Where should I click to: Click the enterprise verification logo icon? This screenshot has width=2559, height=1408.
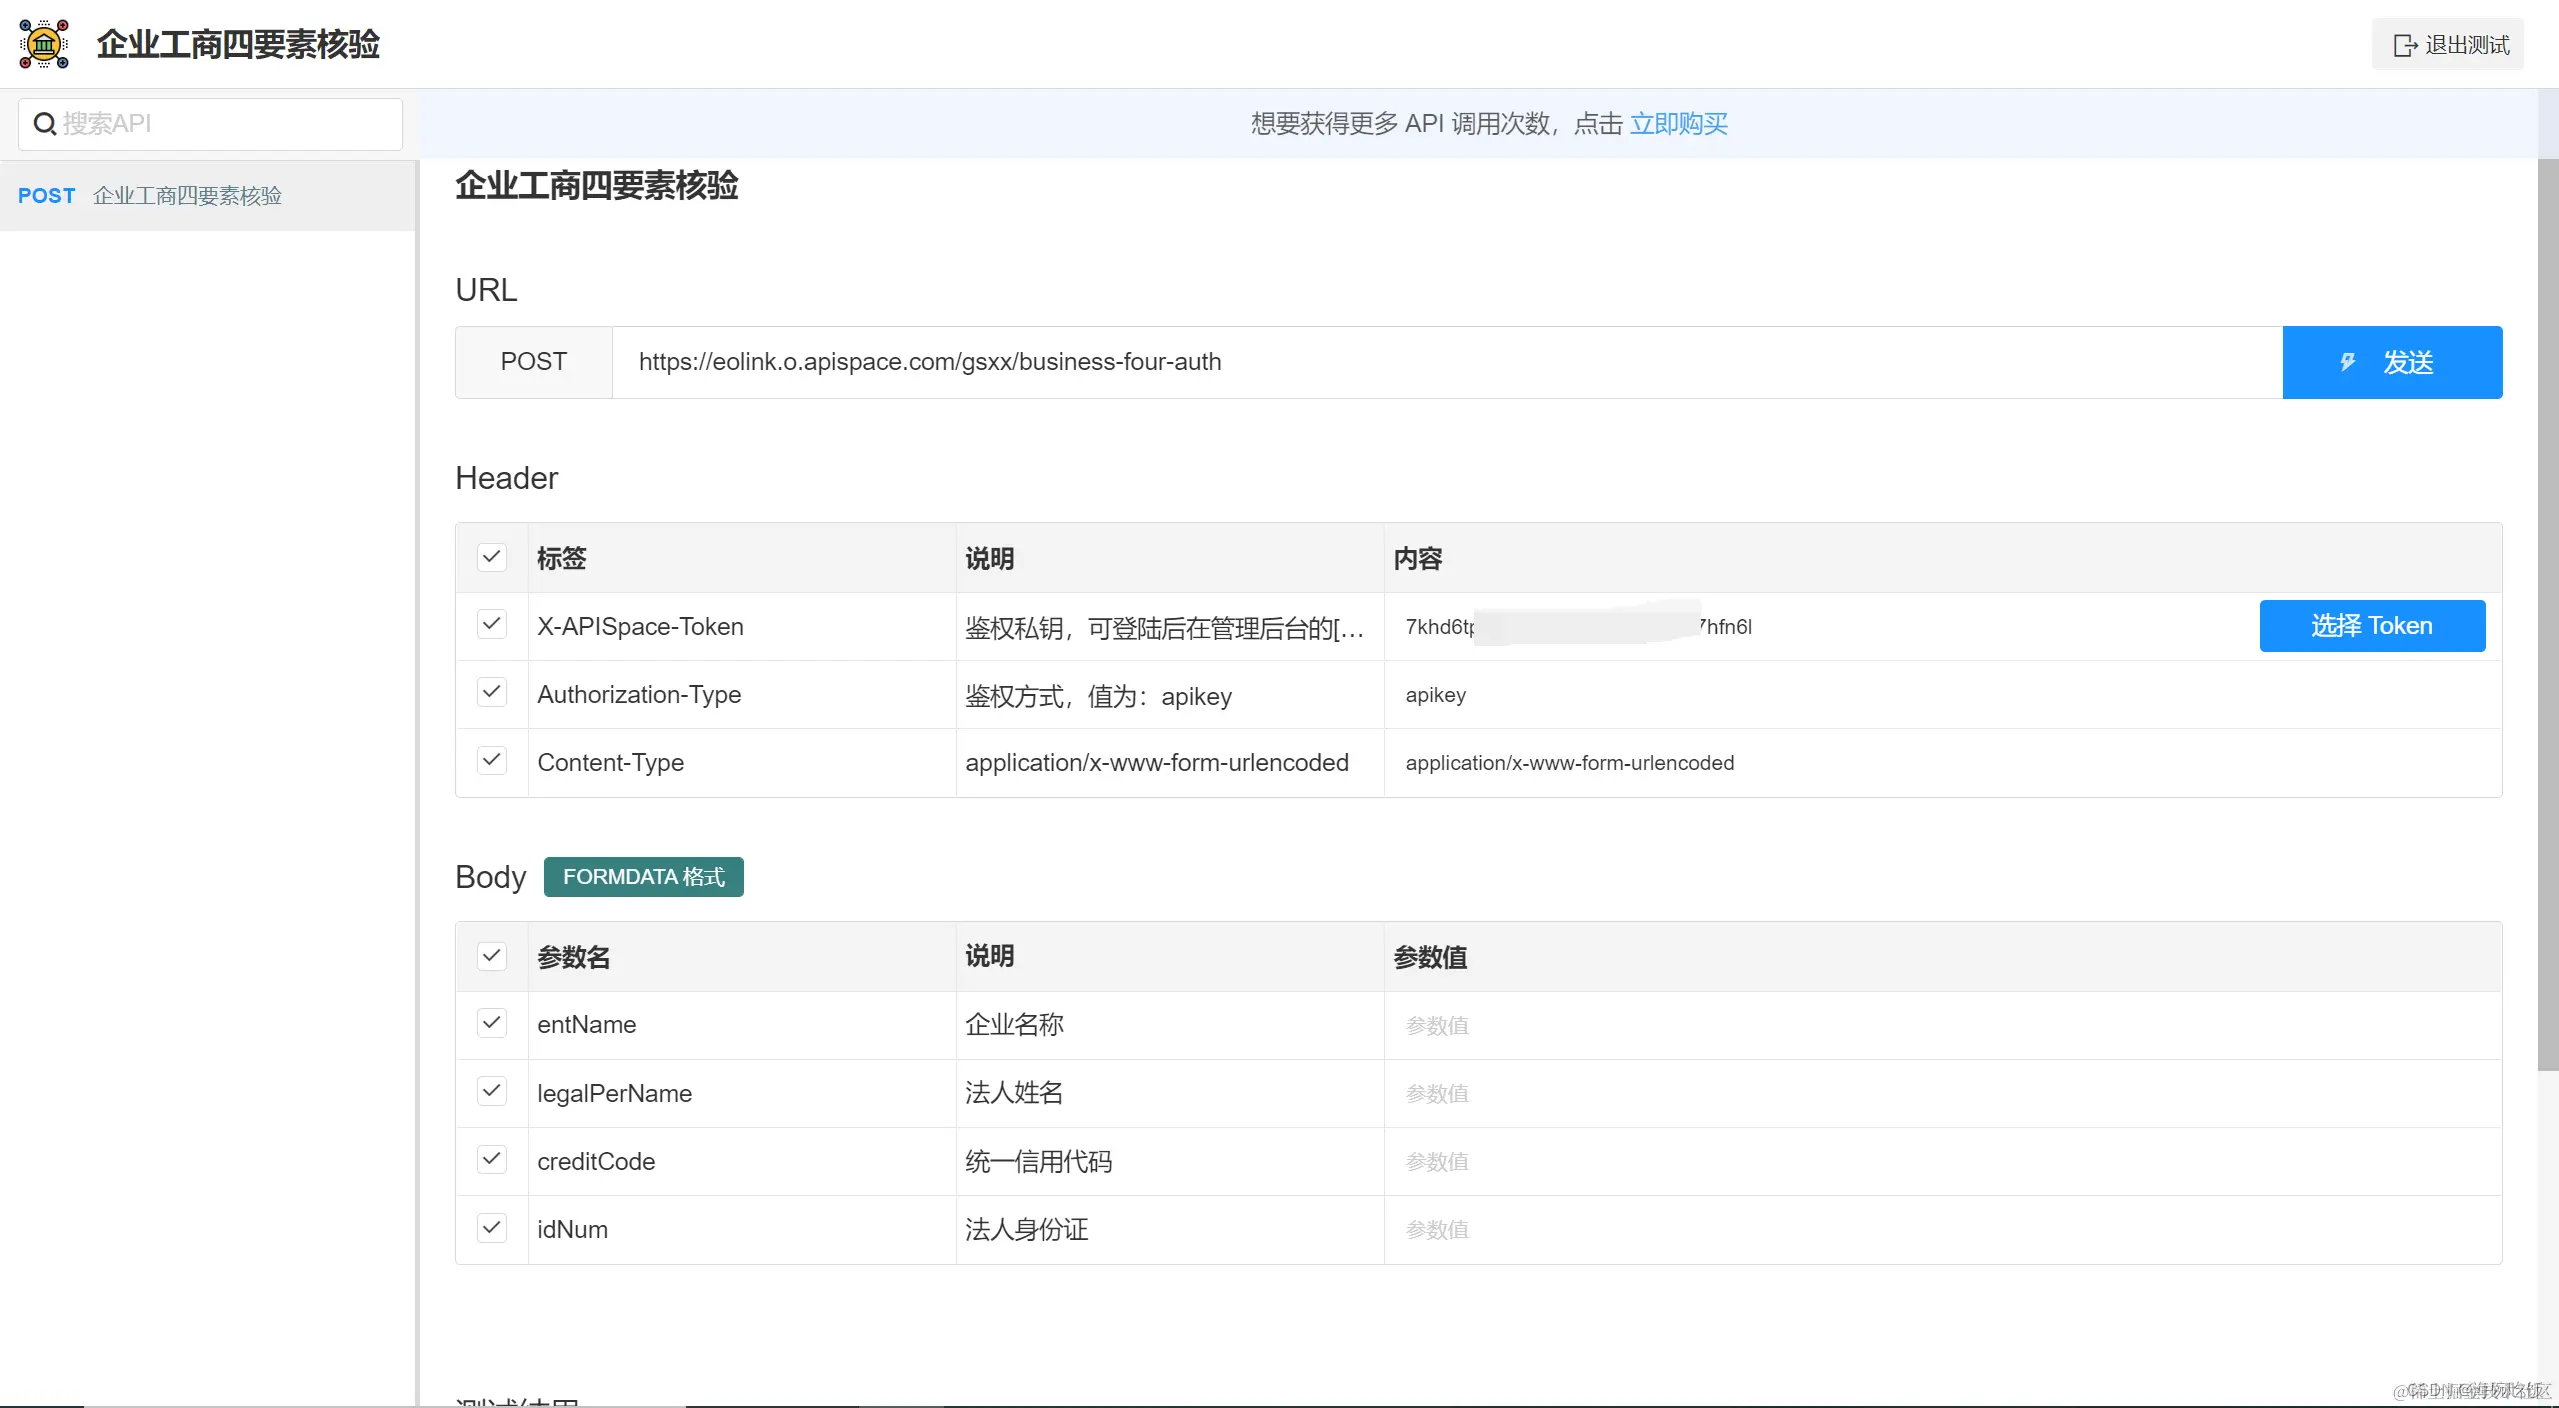click(44, 44)
